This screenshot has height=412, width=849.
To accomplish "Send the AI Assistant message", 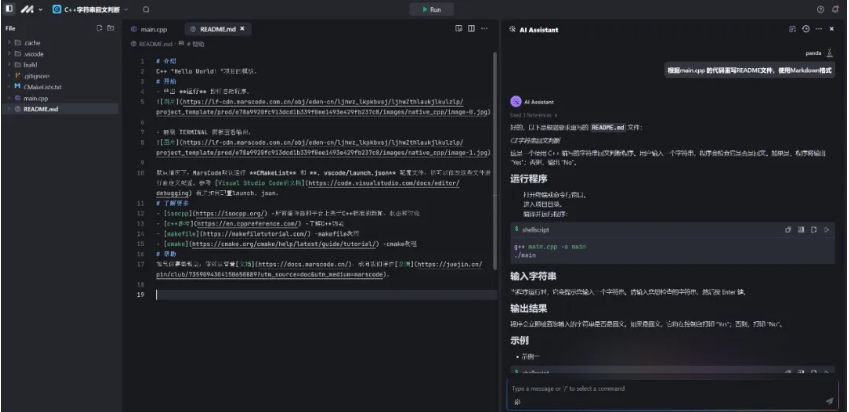I will (828, 400).
